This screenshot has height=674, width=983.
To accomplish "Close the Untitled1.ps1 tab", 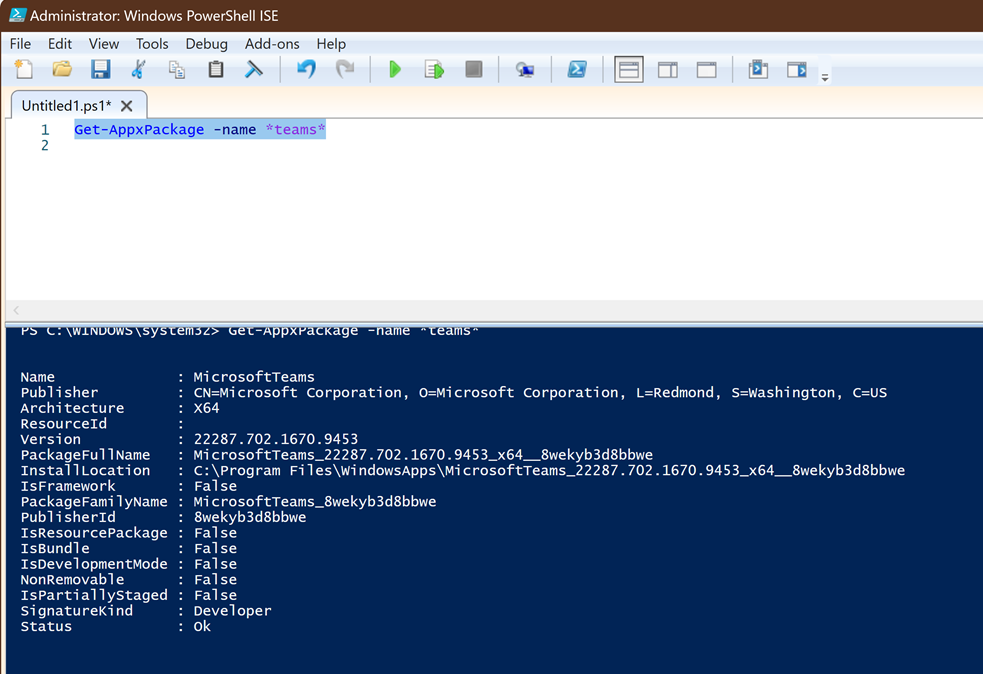I will (x=127, y=106).
